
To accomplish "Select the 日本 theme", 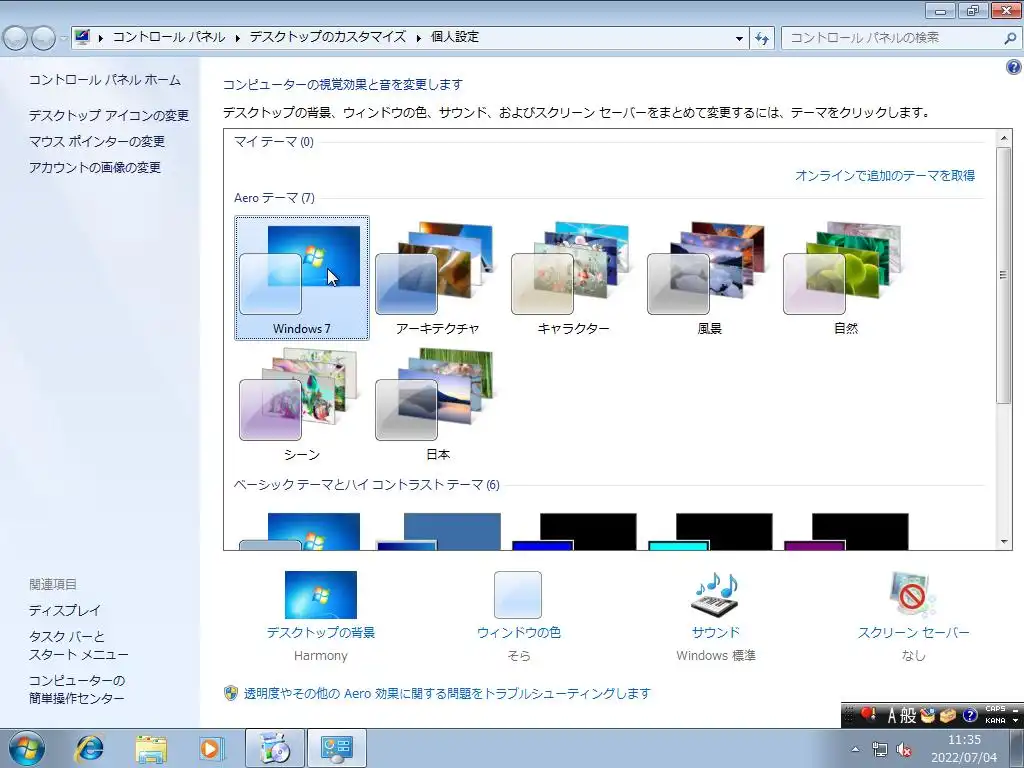I will coord(438,404).
